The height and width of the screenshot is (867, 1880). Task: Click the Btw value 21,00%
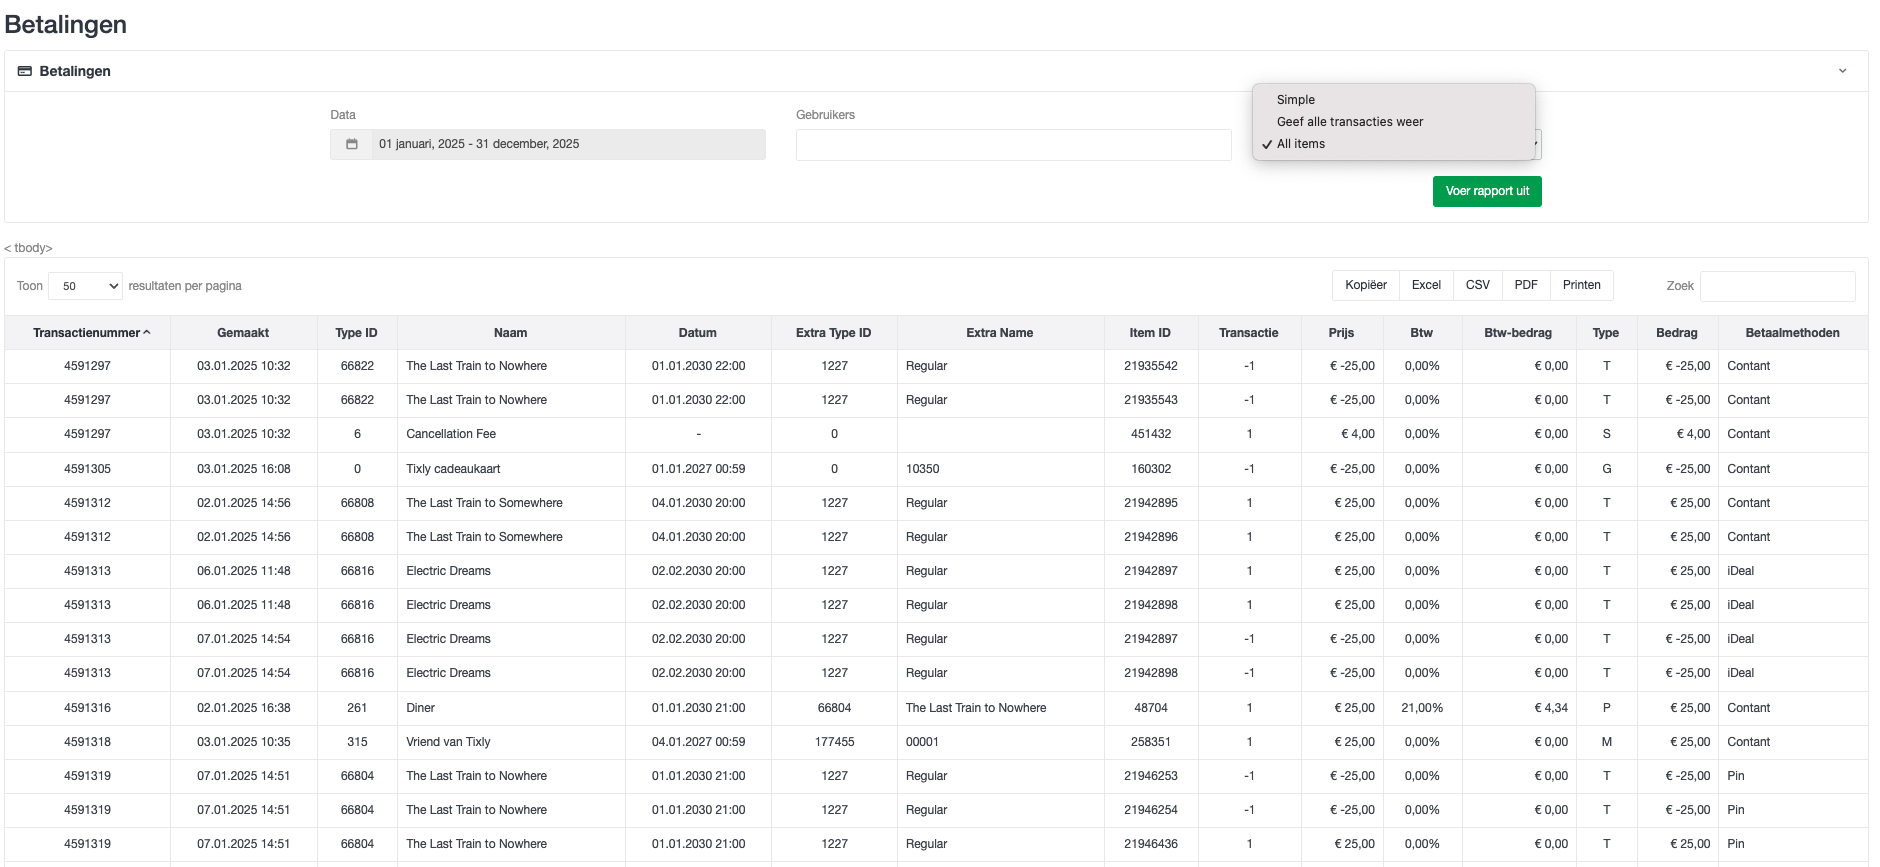[1422, 708]
